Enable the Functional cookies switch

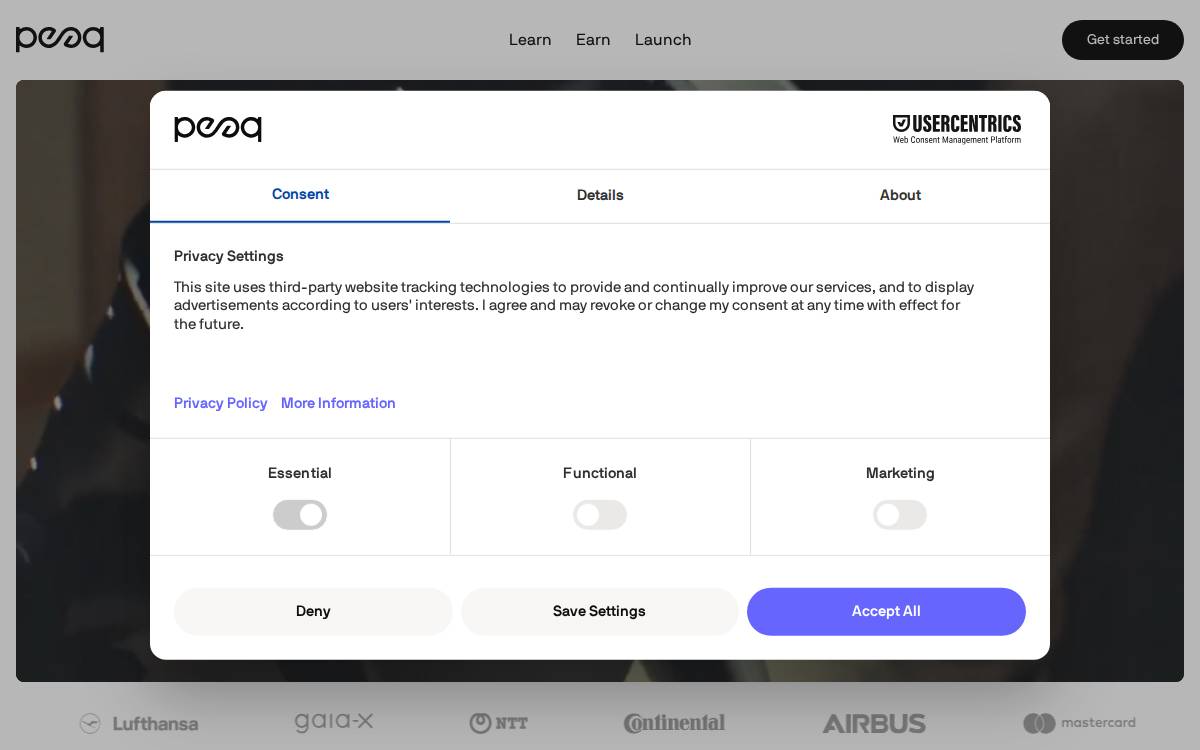point(600,515)
